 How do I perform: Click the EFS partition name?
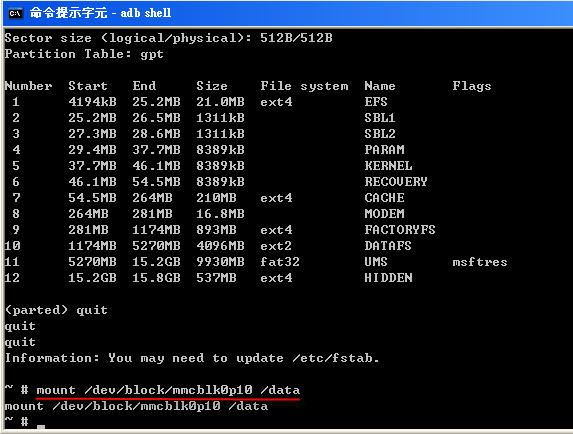(376, 102)
